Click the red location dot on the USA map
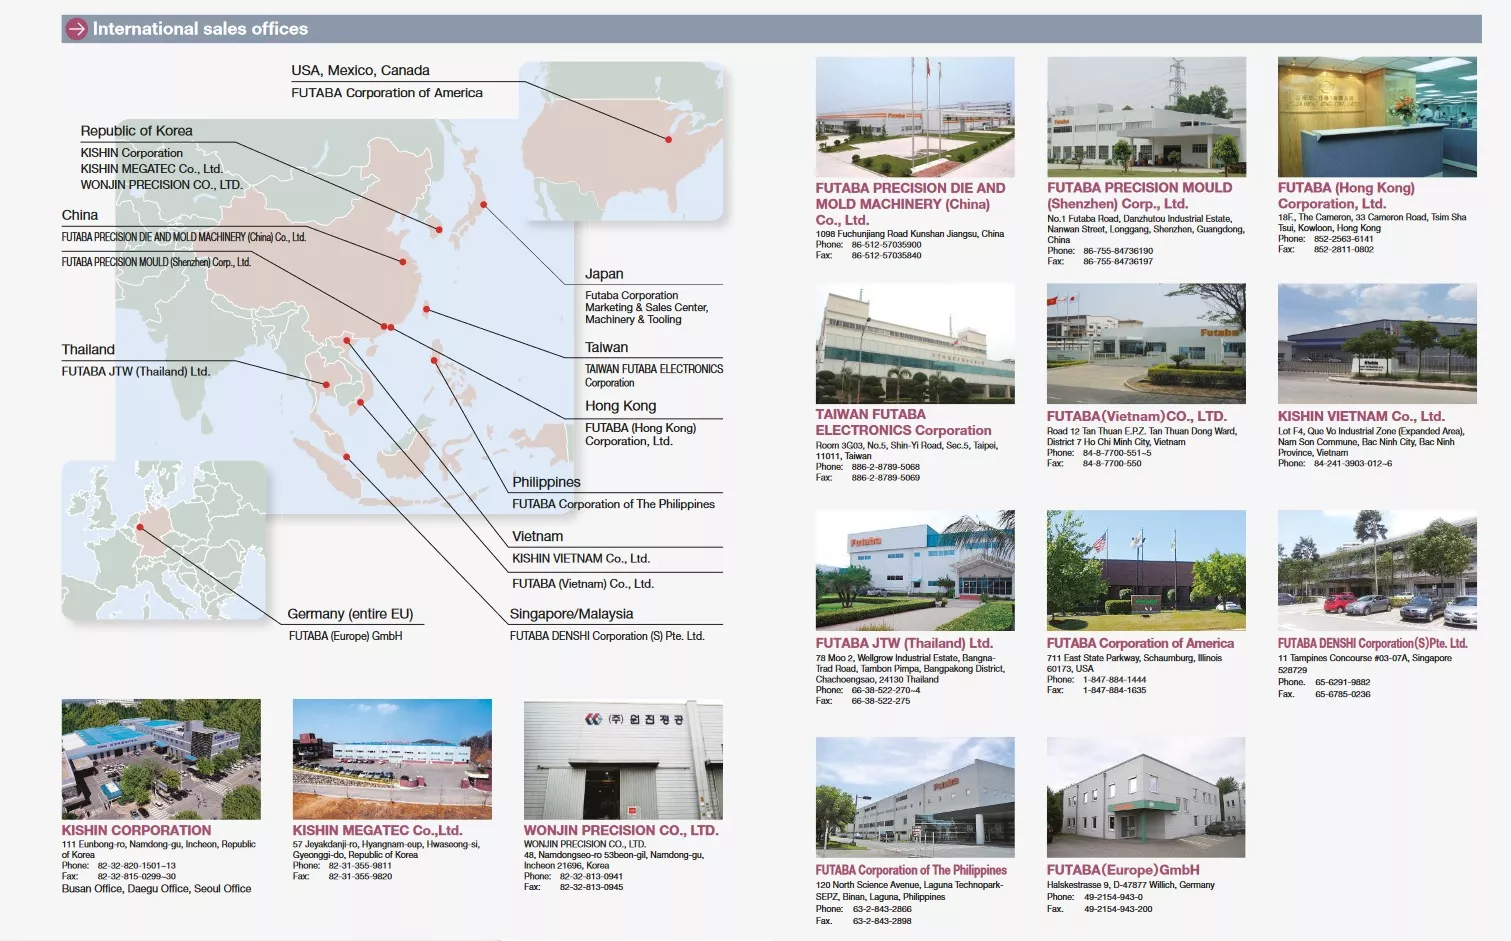Screen dimensions: 1511x941 coord(668,139)
